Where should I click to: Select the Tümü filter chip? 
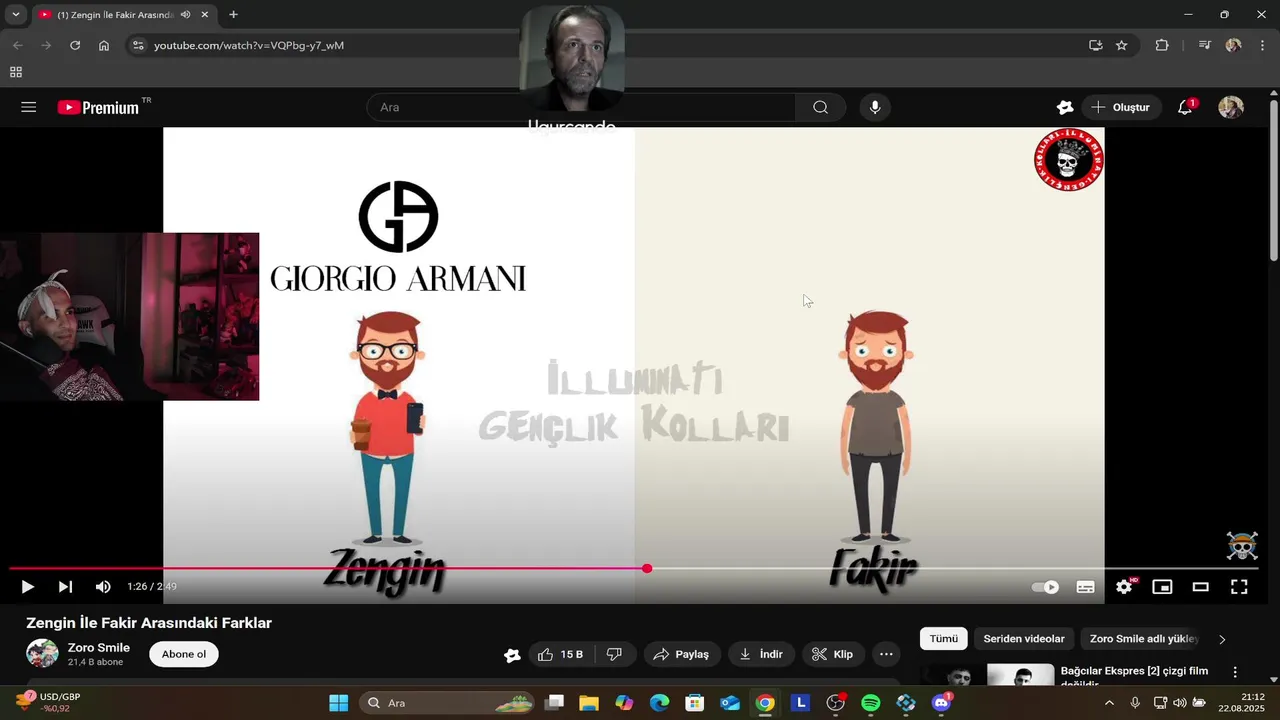(943, 638)
